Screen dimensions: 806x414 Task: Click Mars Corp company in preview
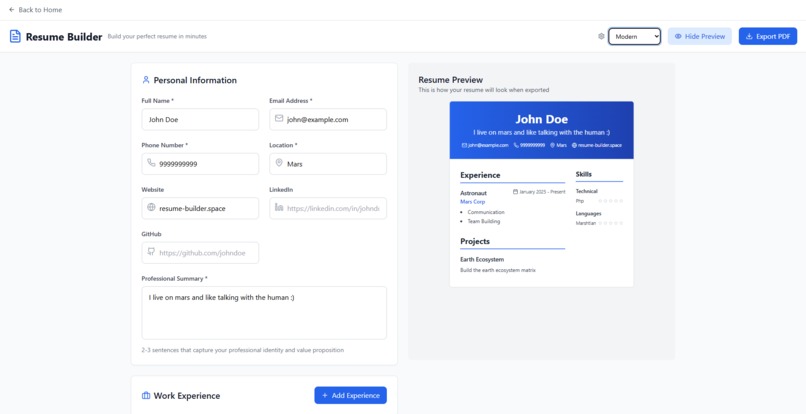click(x=472, y=202)
